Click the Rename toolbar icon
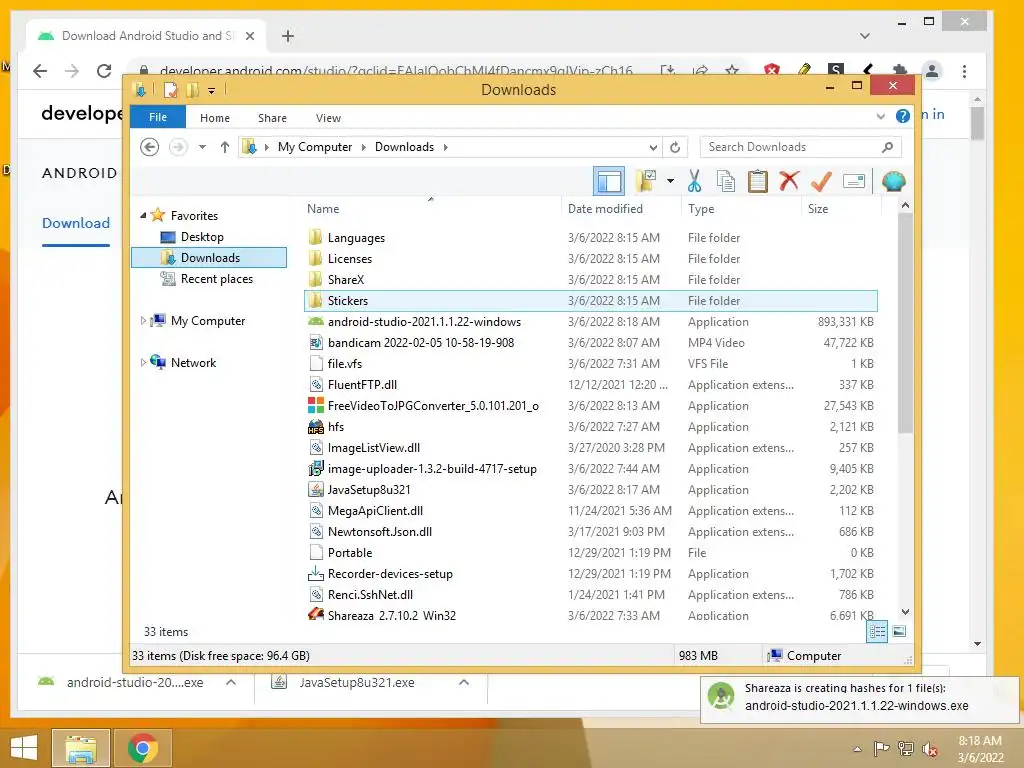Screen dimensions: 1024x768 coord(854,181)
